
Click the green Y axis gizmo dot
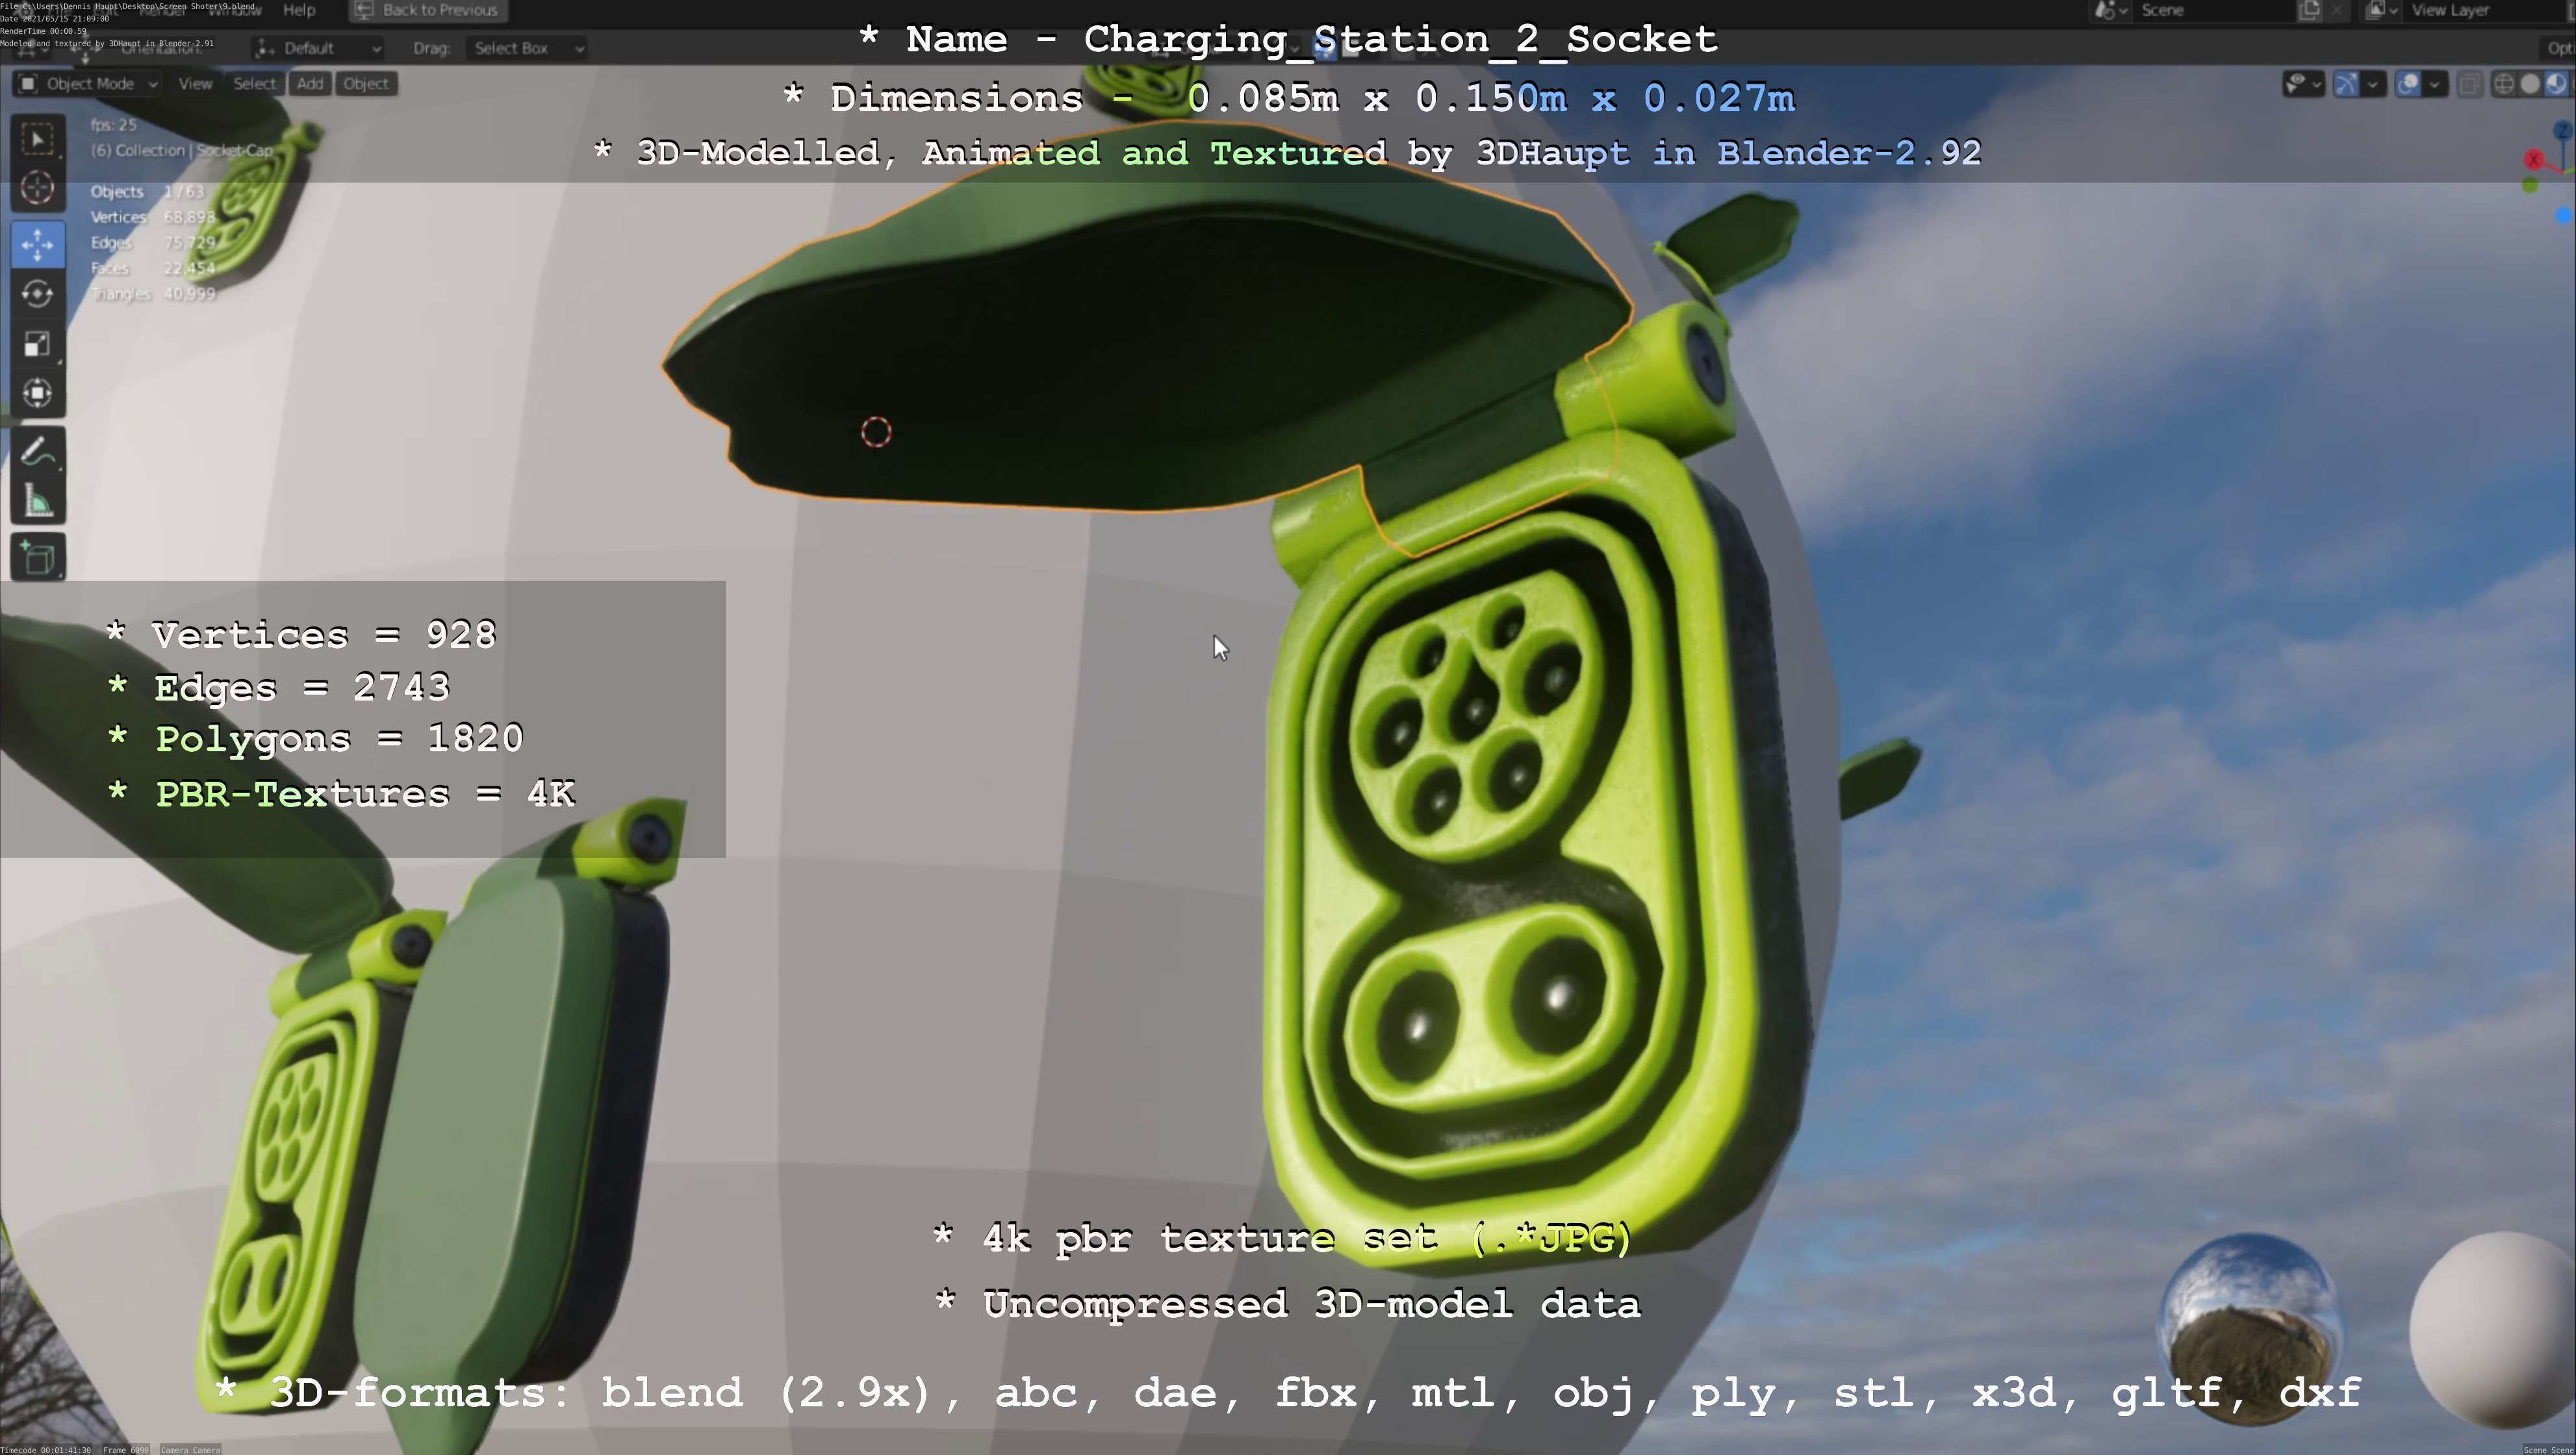2530,185
